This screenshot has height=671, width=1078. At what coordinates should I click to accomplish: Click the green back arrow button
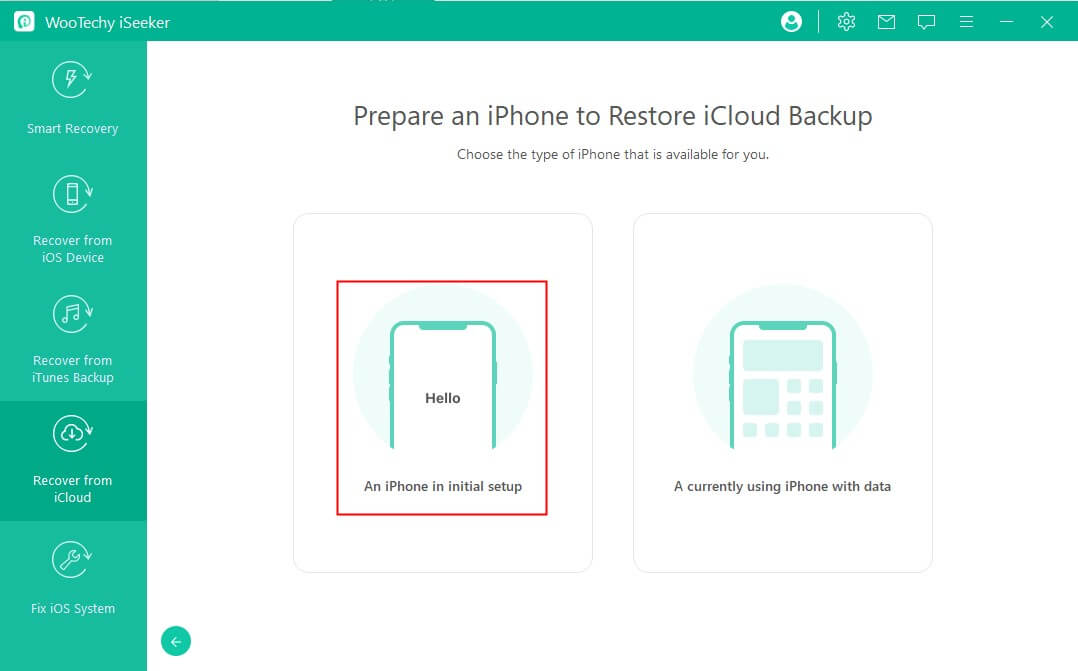pyautogui.click(x=176, y=641)
